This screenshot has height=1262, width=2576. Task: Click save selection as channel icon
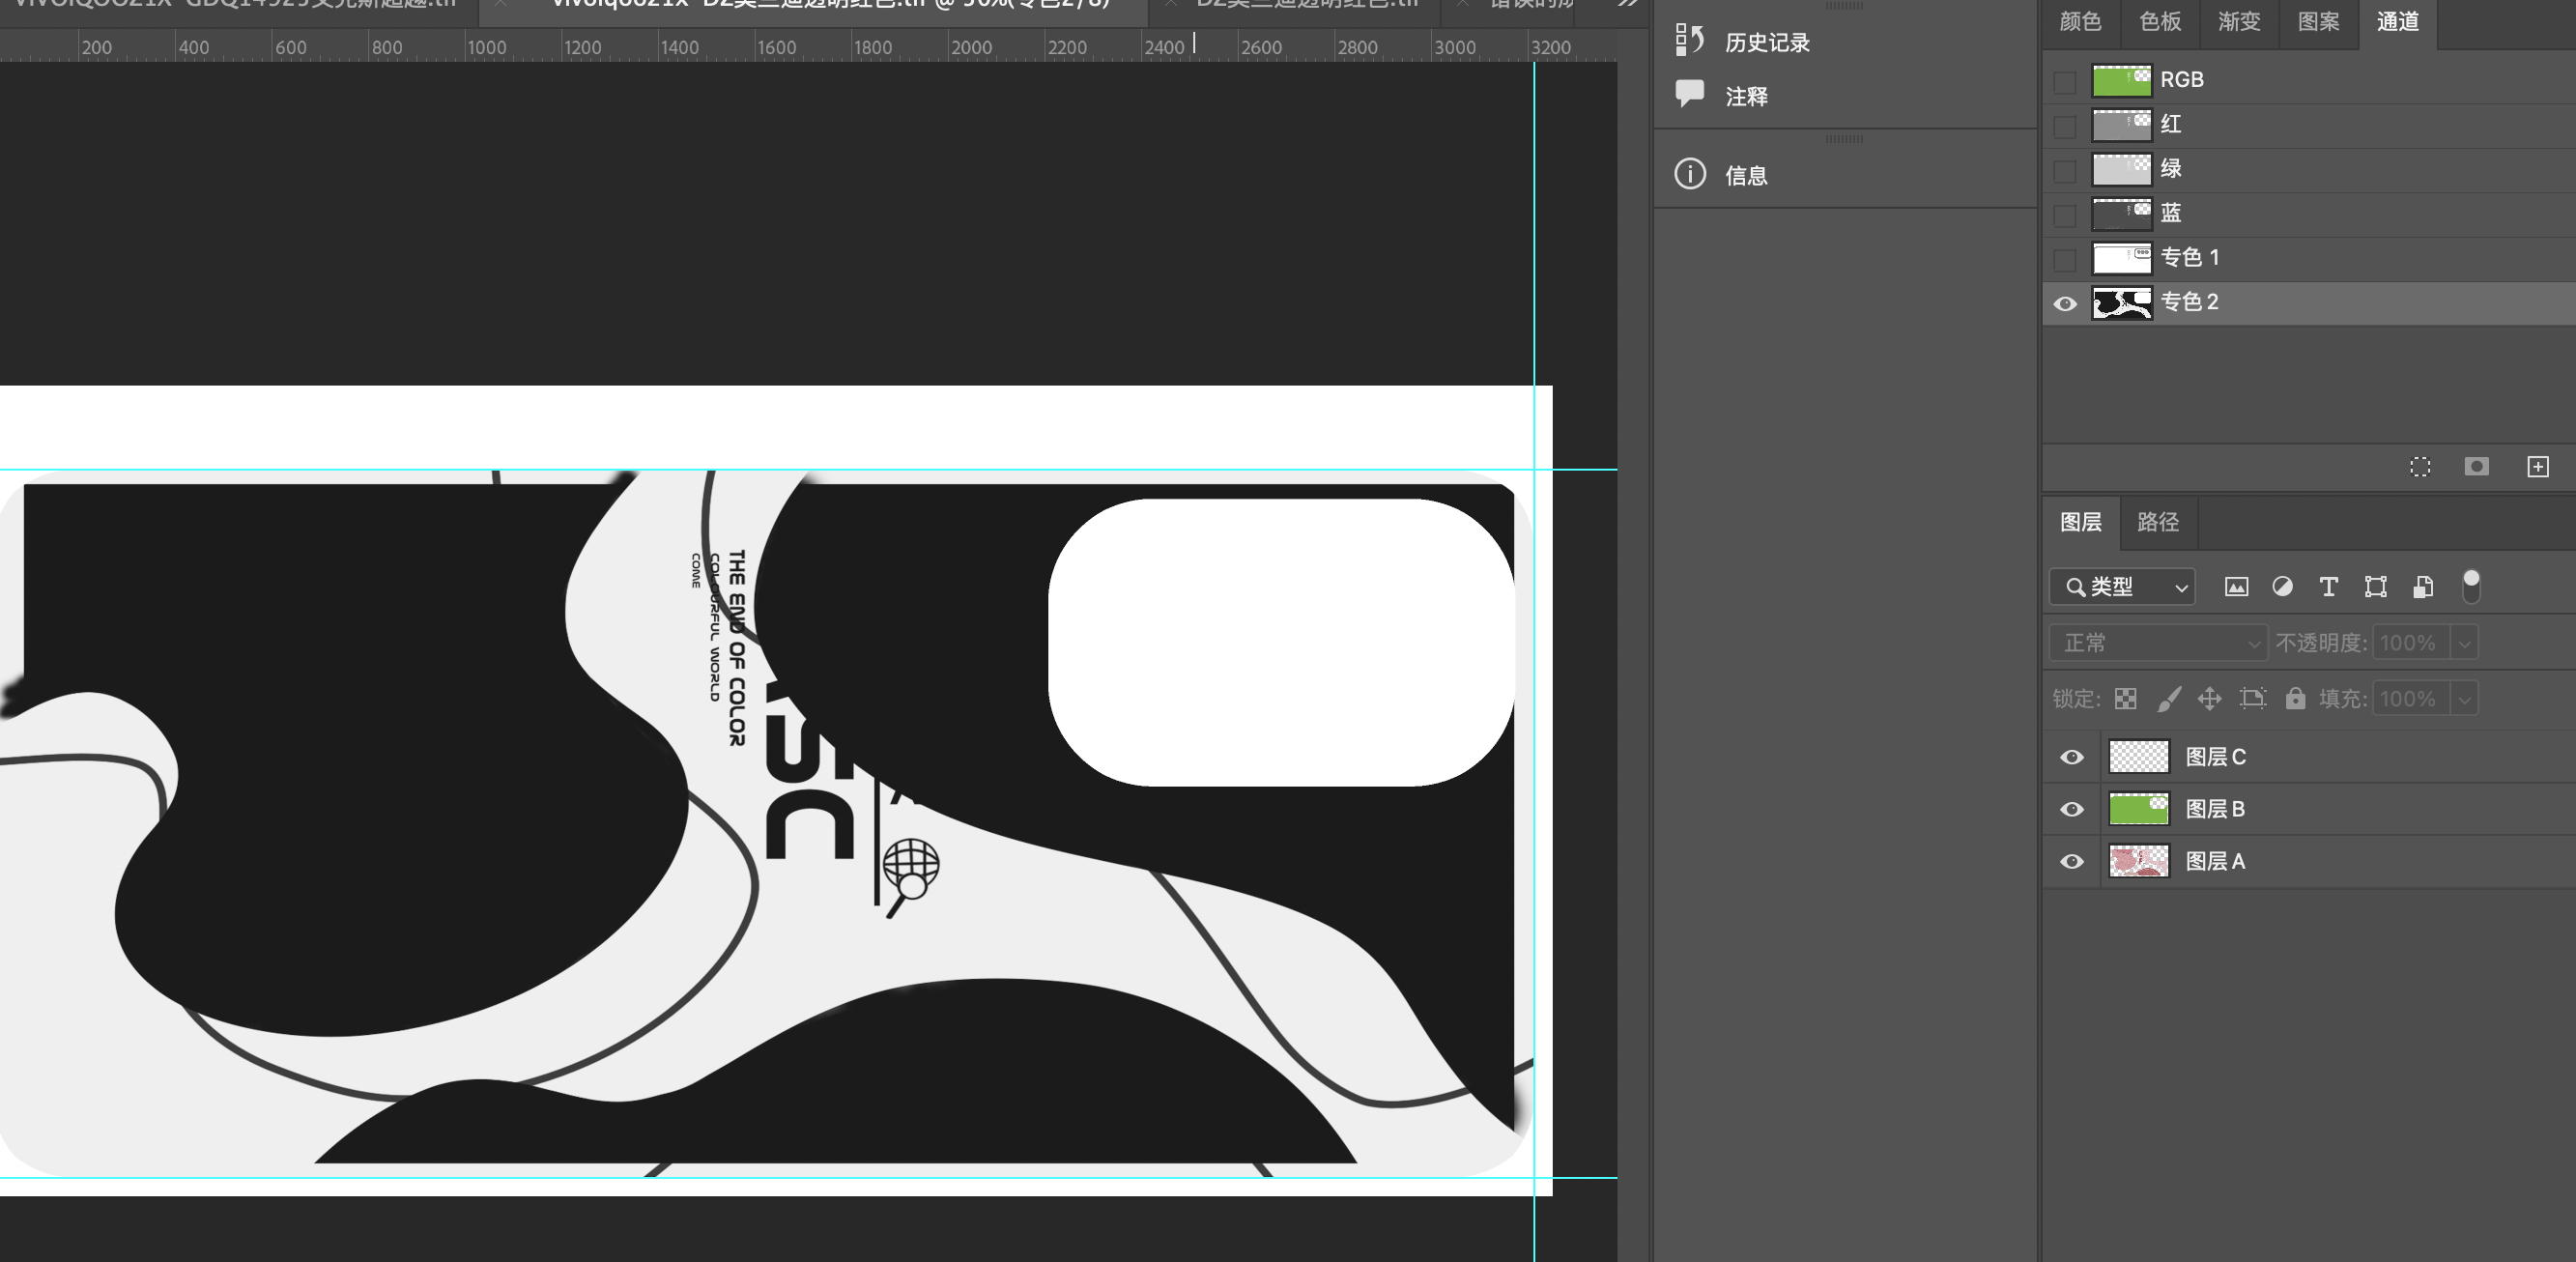[x=2476, y=467]
